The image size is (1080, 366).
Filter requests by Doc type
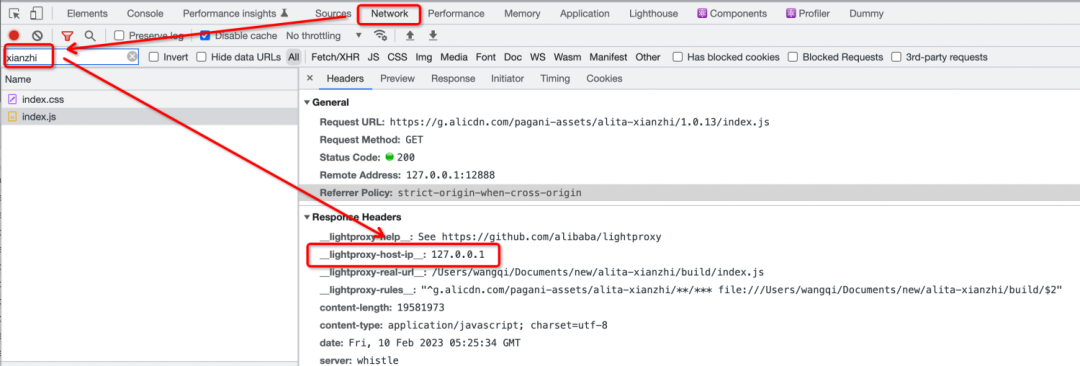click(x=513, y=57)
